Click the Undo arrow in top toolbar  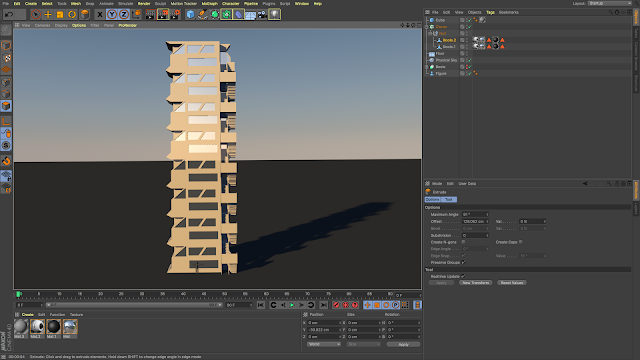pyautogui.click(x=9, y=14)
